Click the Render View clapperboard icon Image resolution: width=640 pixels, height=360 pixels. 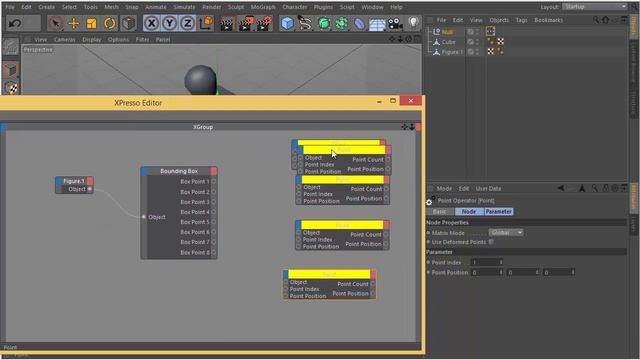[x=227, y=23]
